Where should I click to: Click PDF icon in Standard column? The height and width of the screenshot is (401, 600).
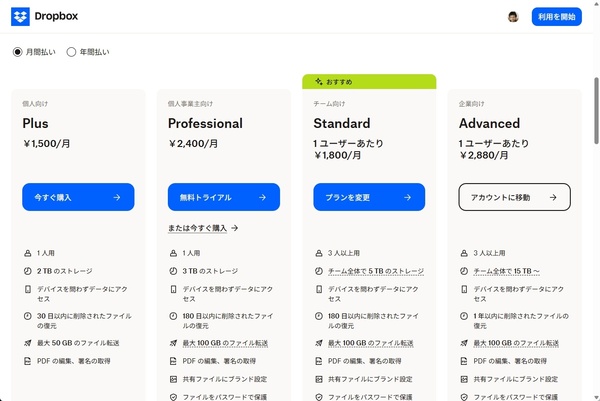click(x=319, y=361)
